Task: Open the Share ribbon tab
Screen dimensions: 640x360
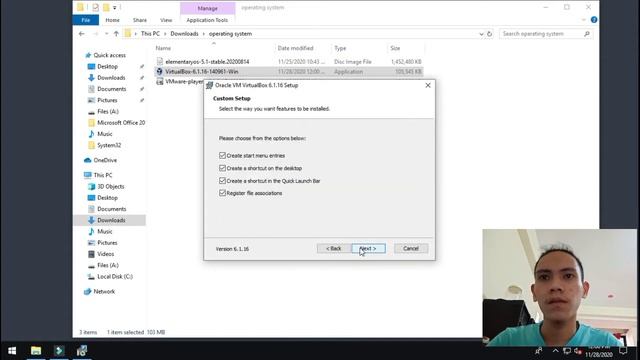Action: (x=140, y=20)
